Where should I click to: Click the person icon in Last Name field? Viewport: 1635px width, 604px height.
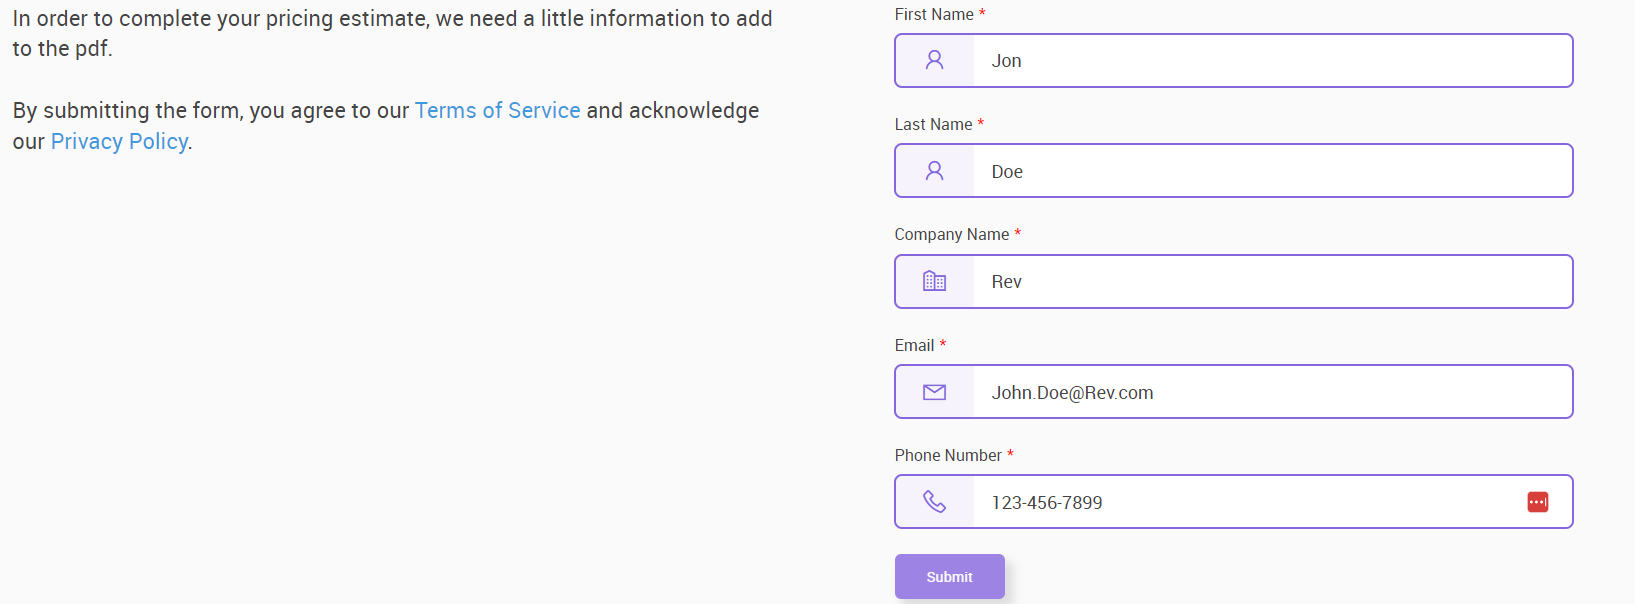934,171
